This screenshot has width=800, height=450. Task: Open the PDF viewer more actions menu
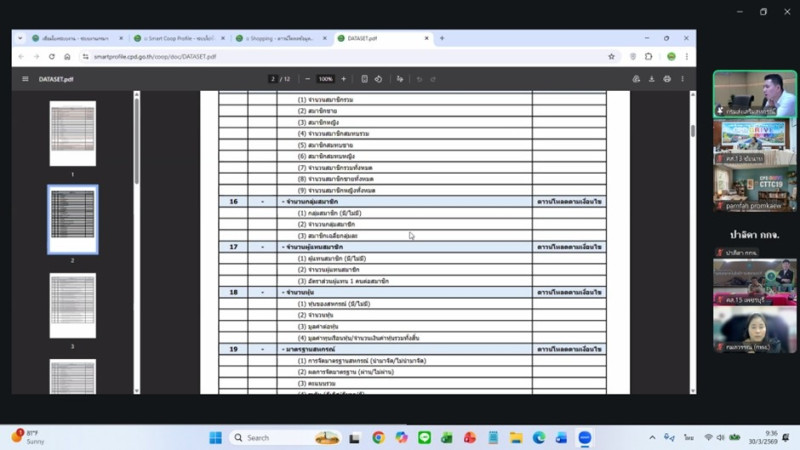point(683,79)
